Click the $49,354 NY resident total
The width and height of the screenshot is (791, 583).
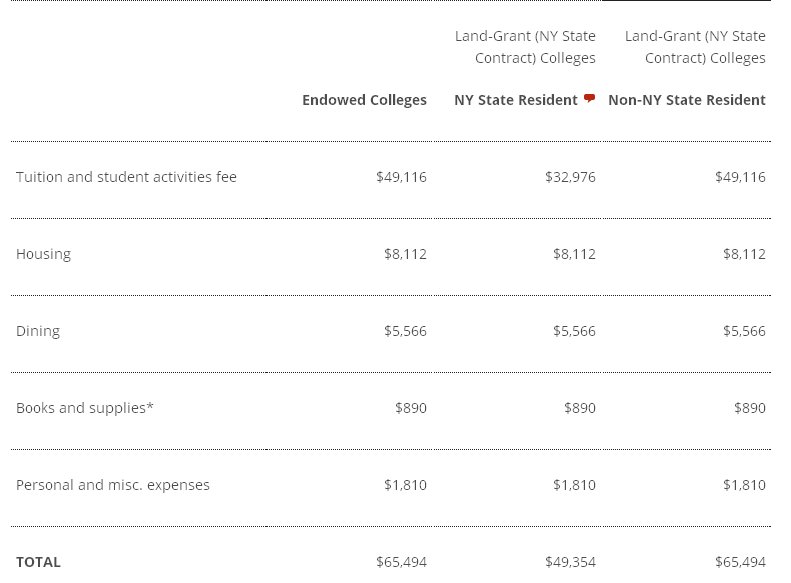(570, 562)
